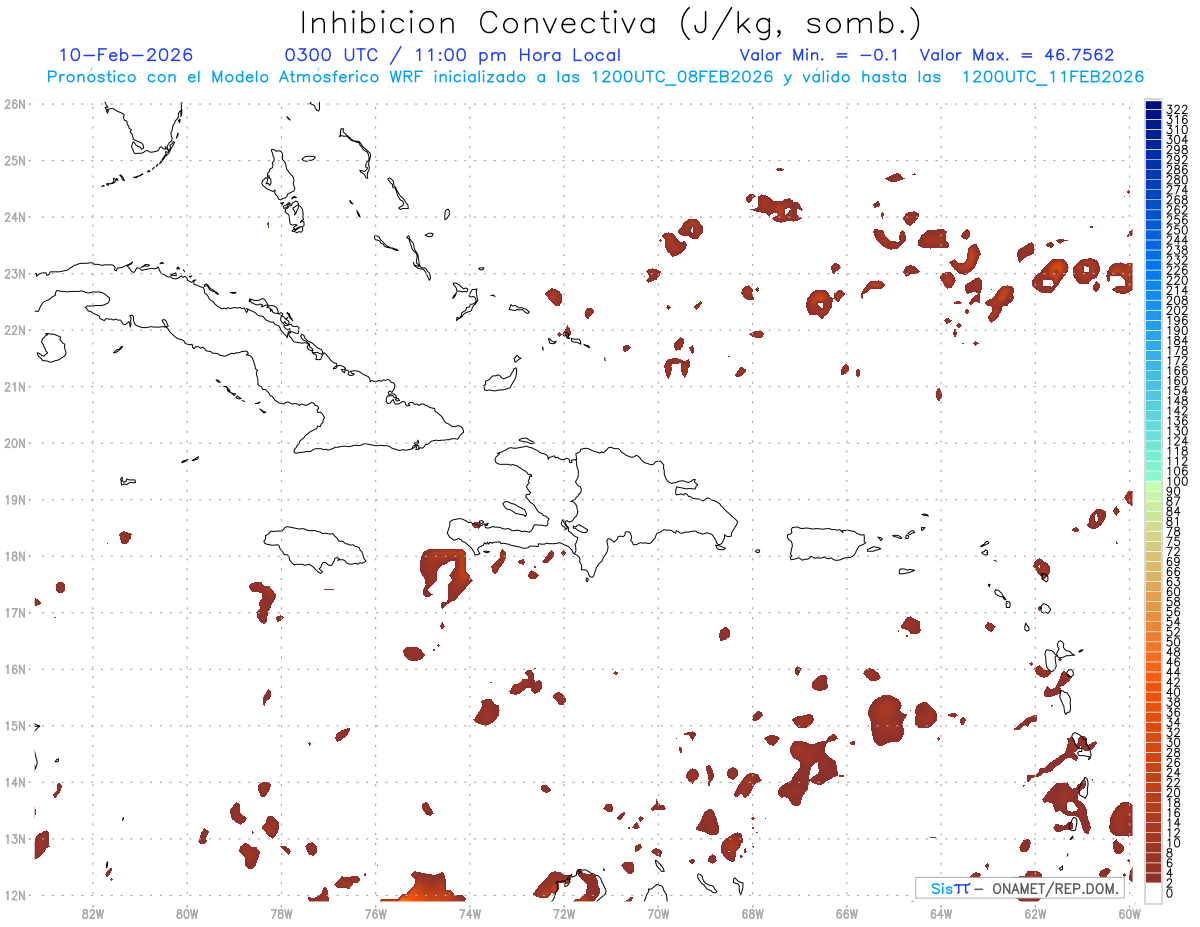1200x927 pixels.
Task: Click the Jamaica island outline
Action: (x=314, y=548)
